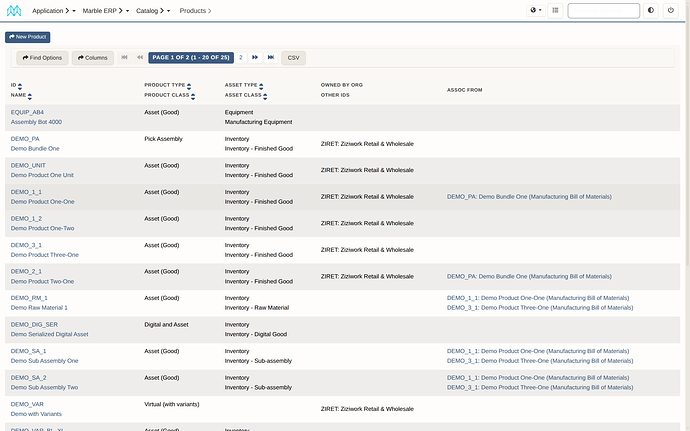This screenshot has width=690, height=431.
Task: Click 'Inventory - Digital Good' text
Action: point(256,334)
